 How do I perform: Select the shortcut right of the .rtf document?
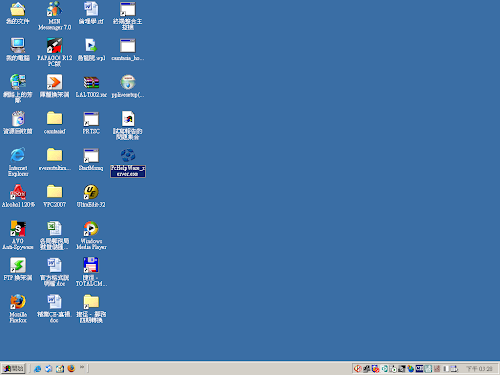[x=128, y=9]
